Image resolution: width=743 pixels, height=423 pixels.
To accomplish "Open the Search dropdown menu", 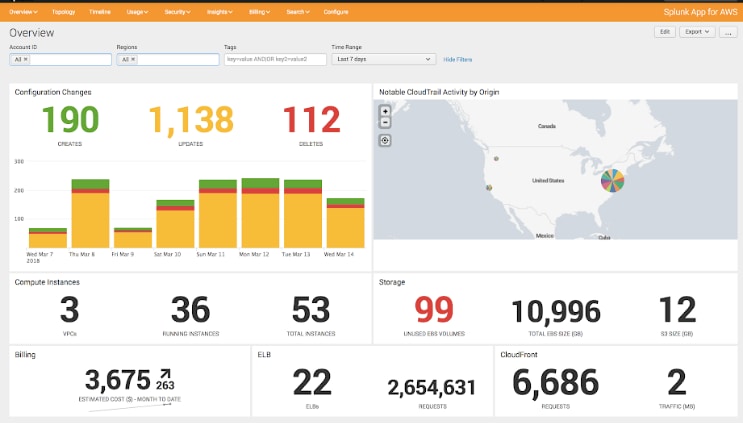I will (298, 12).
